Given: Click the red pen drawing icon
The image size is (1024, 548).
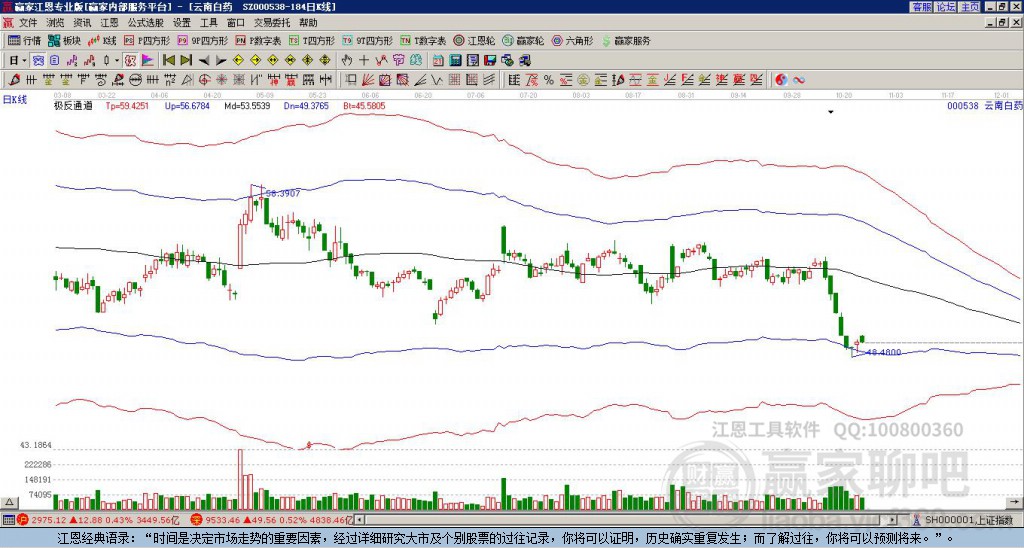Looking at the screenshot, I should (14, 80).
